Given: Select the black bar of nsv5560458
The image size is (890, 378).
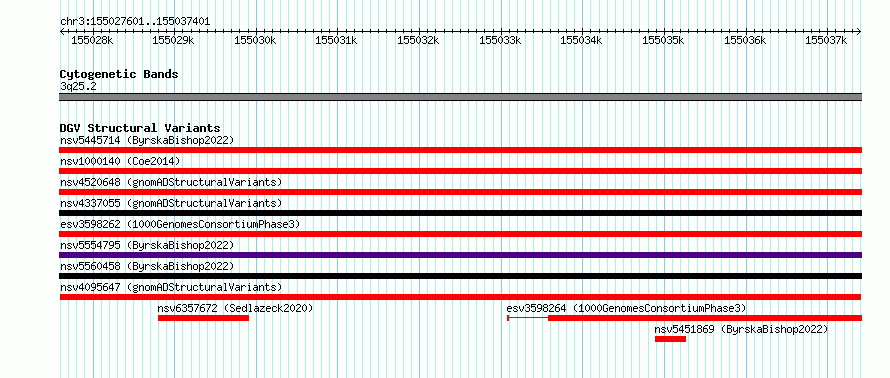Looking at the screenshot, I should [460, 276].
